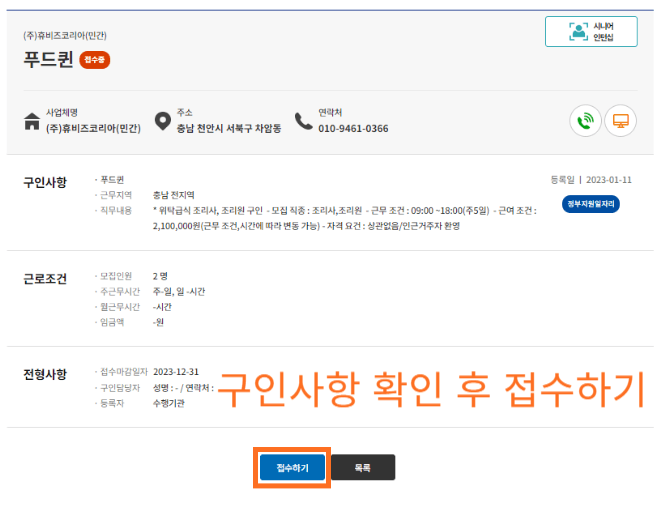Image resolution: width=661 pixels, height=508 pixels.
Task: Go back with the 목록 list button
Action: point(363,467)
